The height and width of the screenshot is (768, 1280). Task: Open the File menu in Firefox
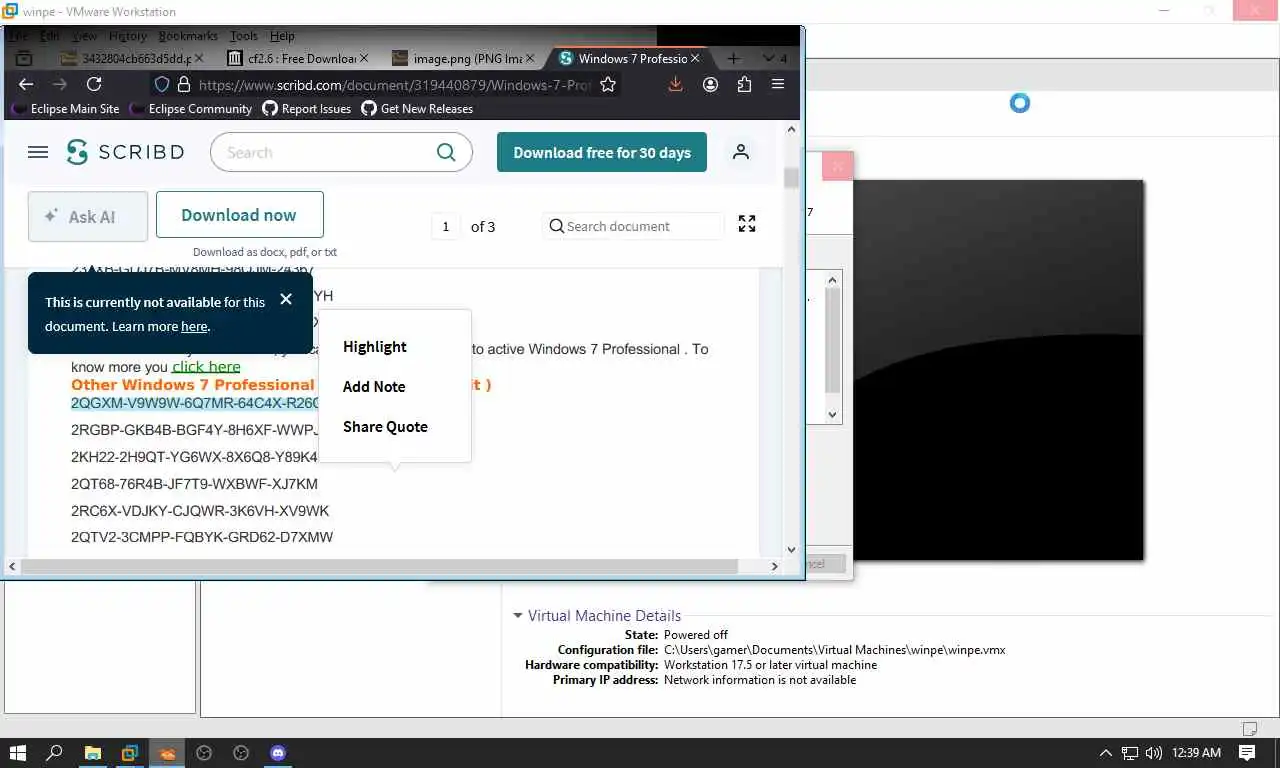point(19,36)
